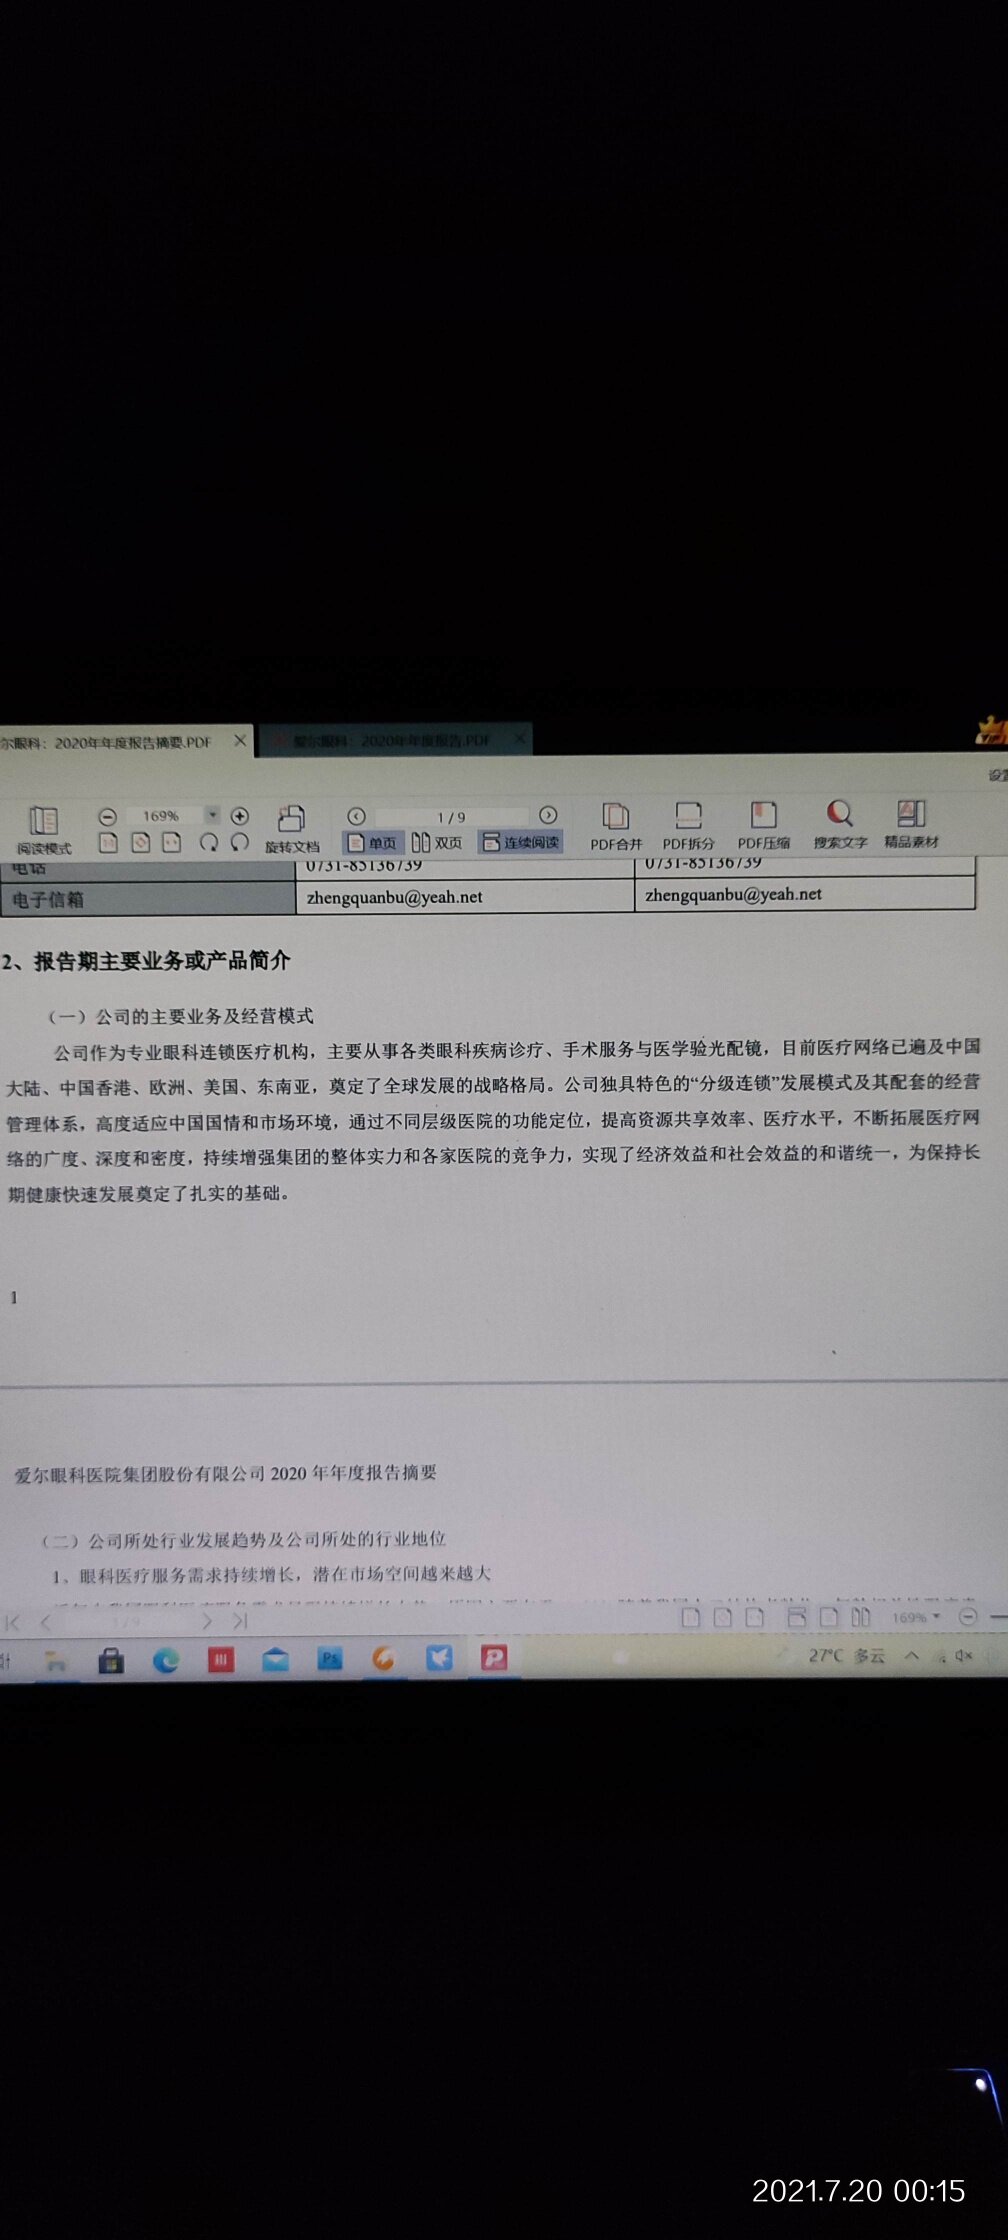Open the PDF合并 merge tool
The height and width of the screenshot is (2240, 1008).
click(616, 826)
